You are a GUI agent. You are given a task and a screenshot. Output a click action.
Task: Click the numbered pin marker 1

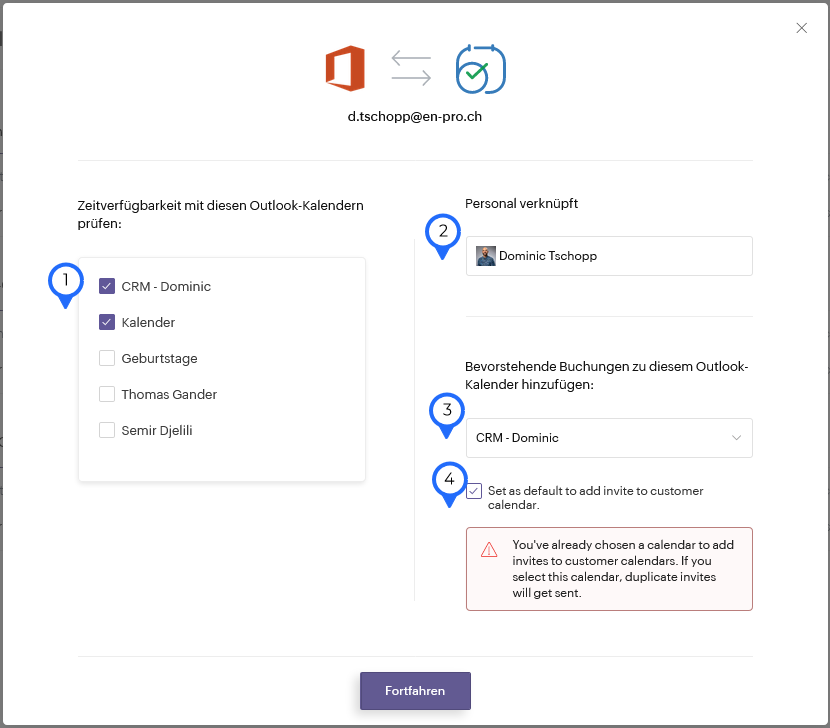click(x=66, y=285)
